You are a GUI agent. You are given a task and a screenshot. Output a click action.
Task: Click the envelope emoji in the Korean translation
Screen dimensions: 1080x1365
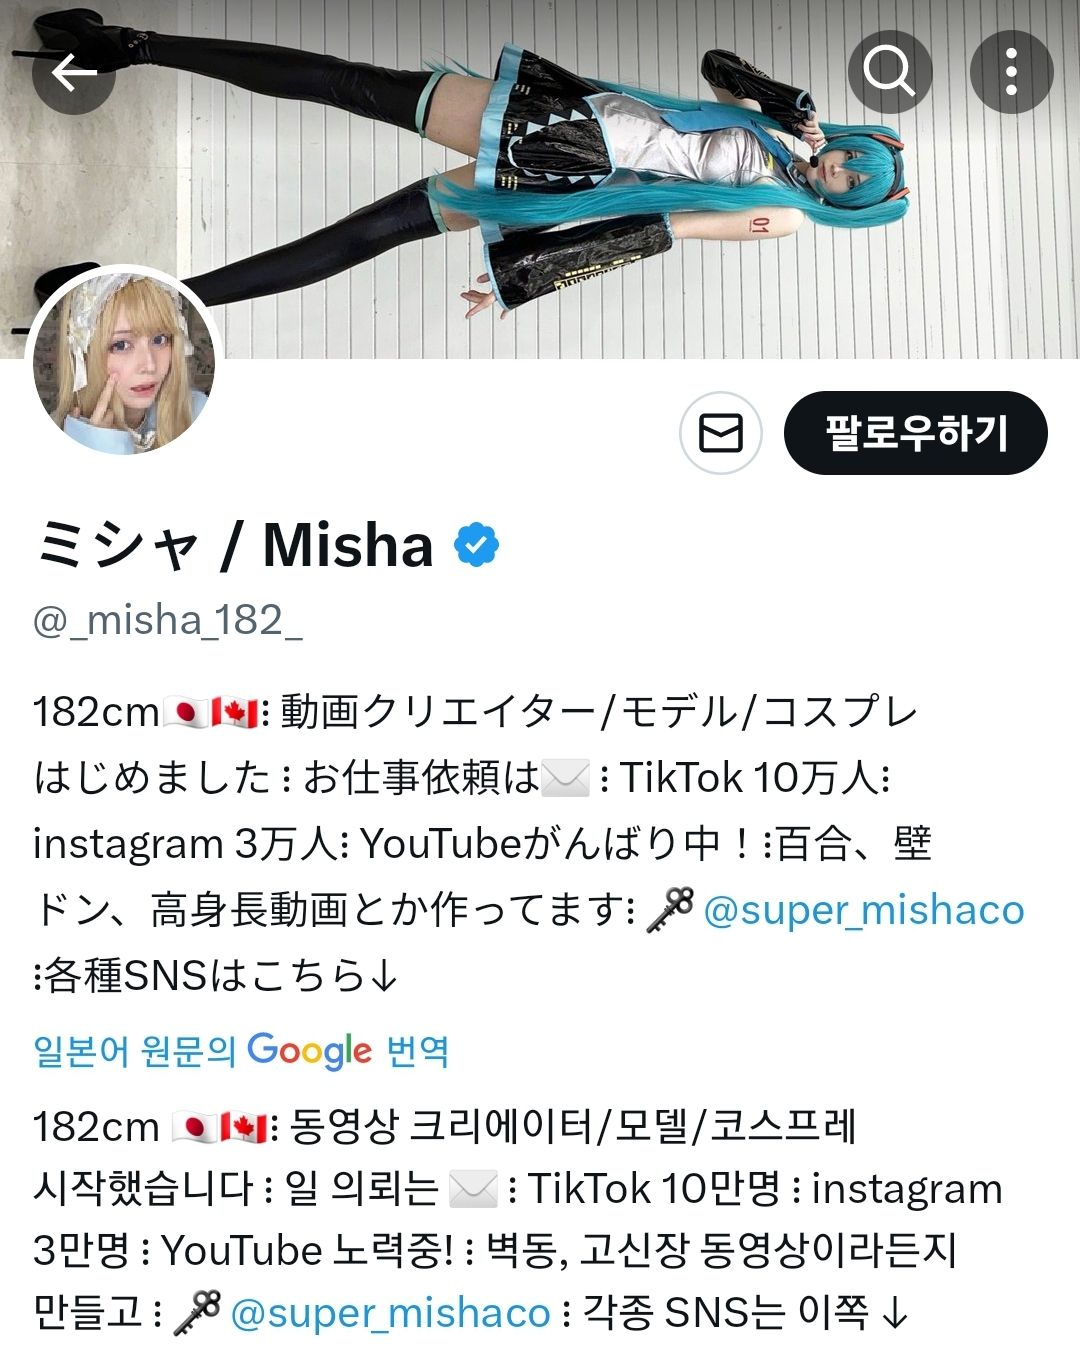[x=472, y=1189]
